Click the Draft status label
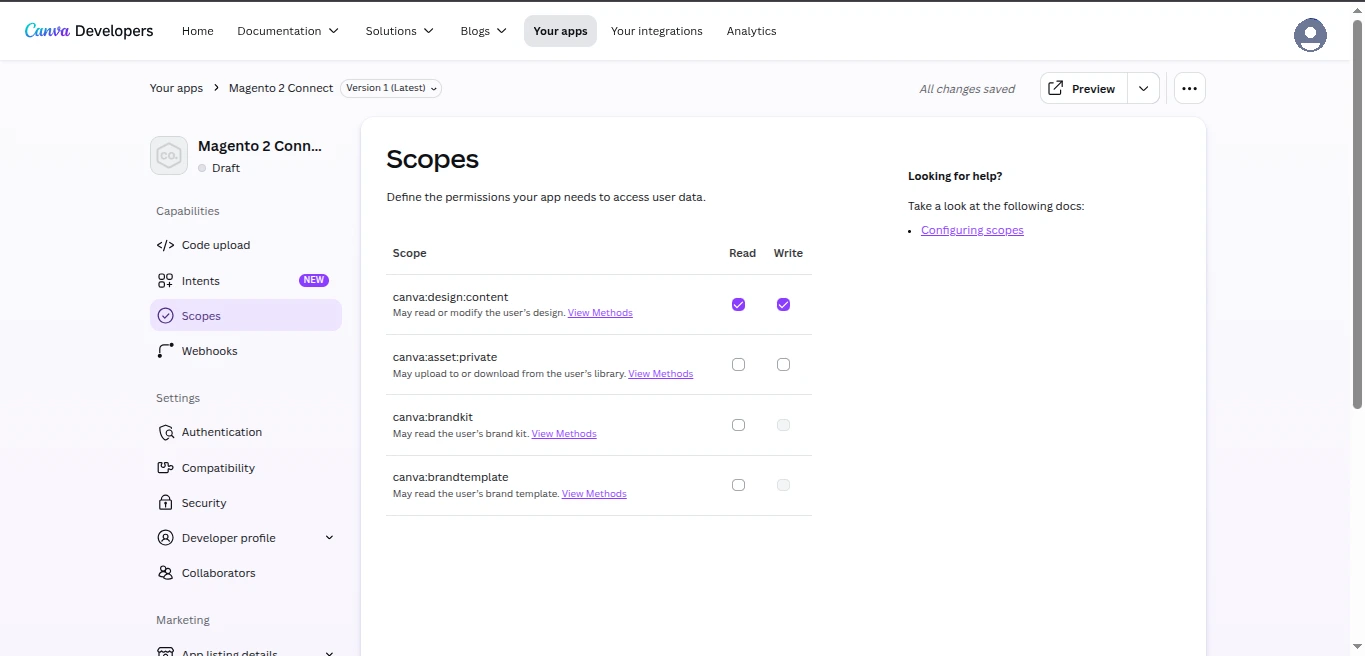The width and height of the screenshot is (1365, 656). tap(226, 168)
